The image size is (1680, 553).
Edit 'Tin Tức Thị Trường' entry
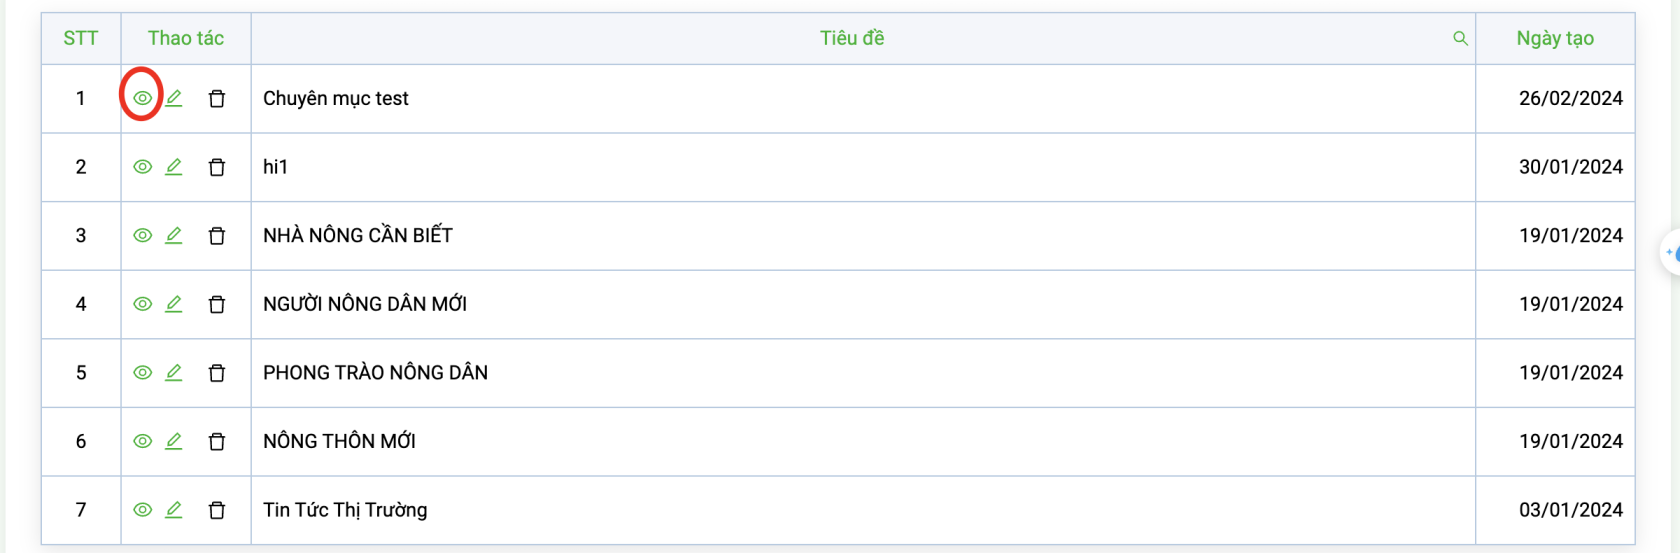[x=174, y=510]
